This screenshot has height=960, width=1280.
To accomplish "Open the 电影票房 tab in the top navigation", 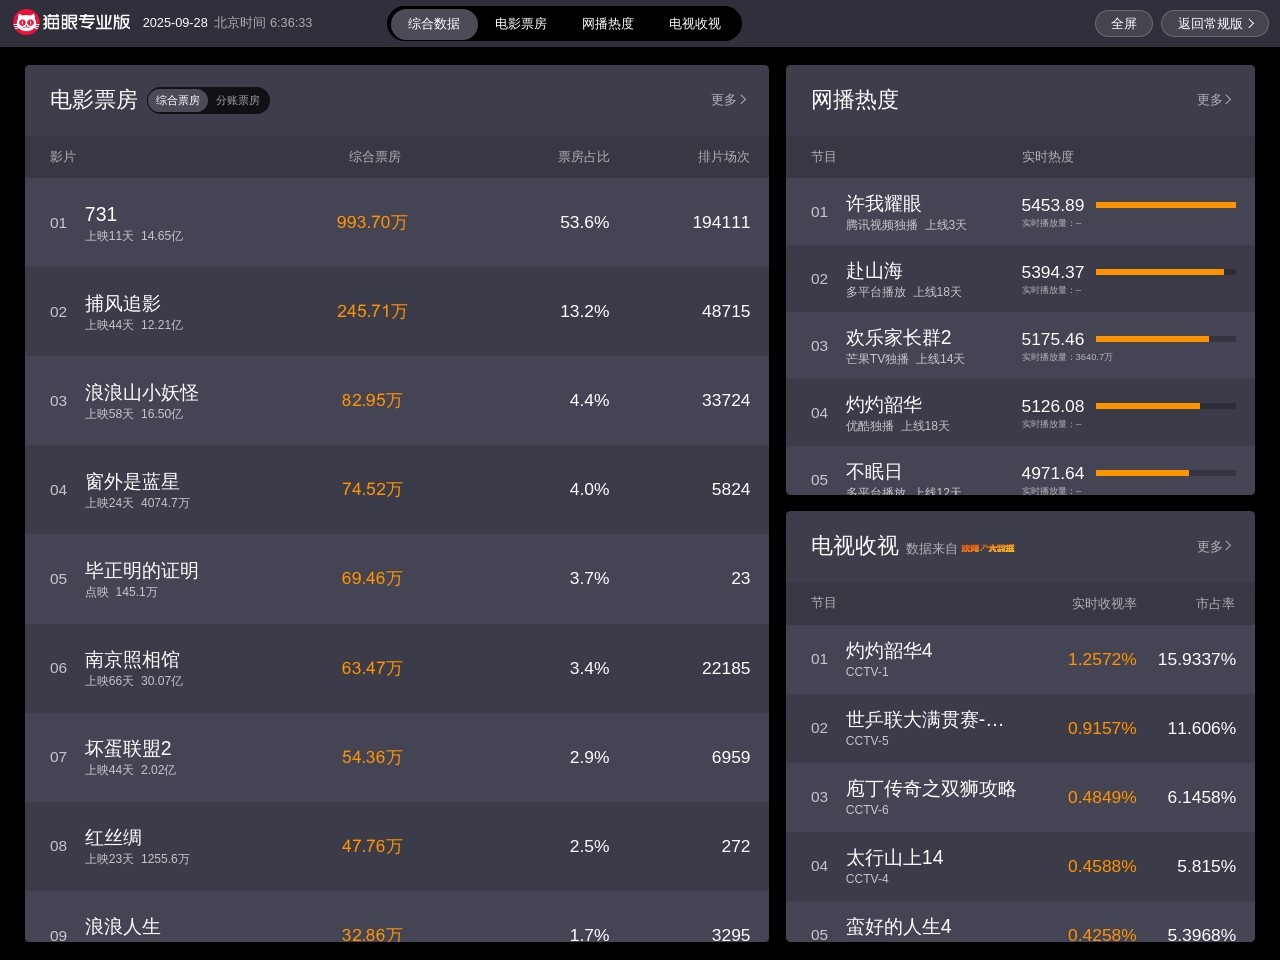I will pos(521,24).
